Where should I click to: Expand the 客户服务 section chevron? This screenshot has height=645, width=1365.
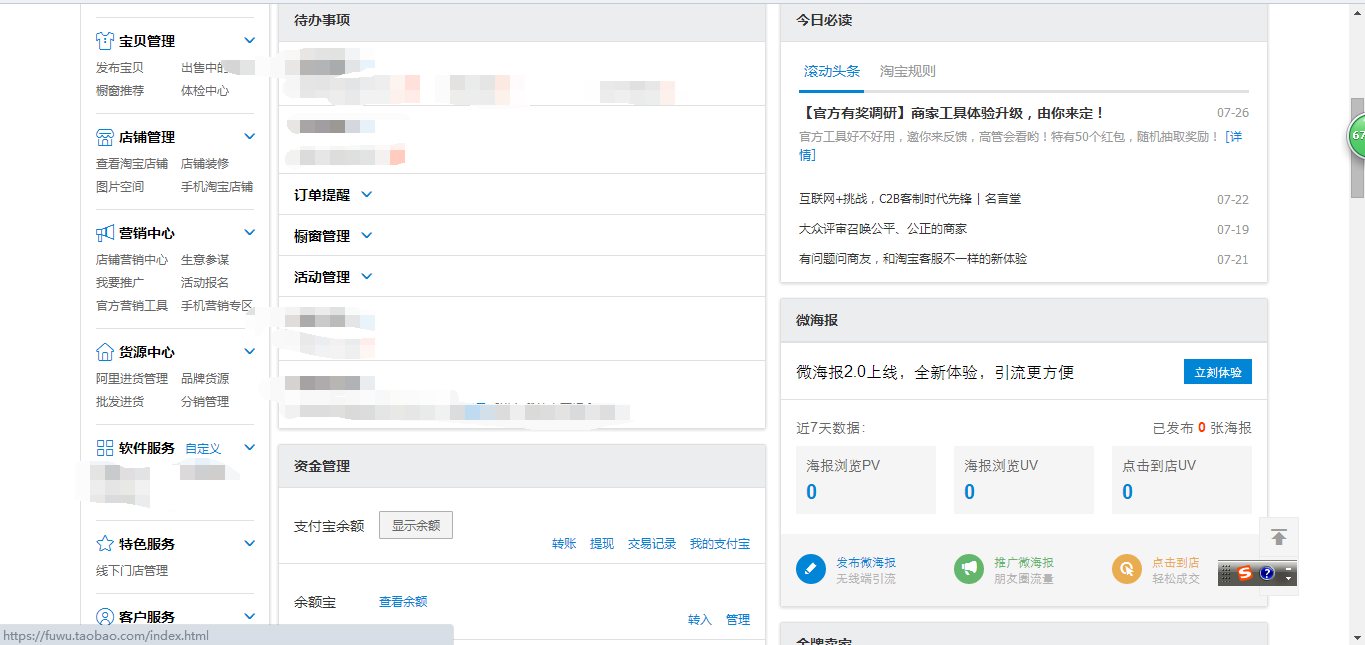click(250, 616)
